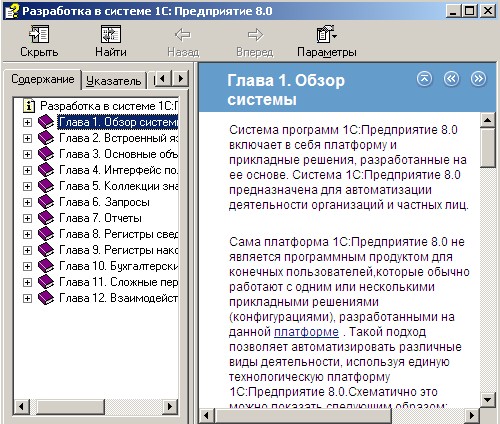Click the book icon of Глава 7
Viewport: 500px width, 424px height.
46,218
